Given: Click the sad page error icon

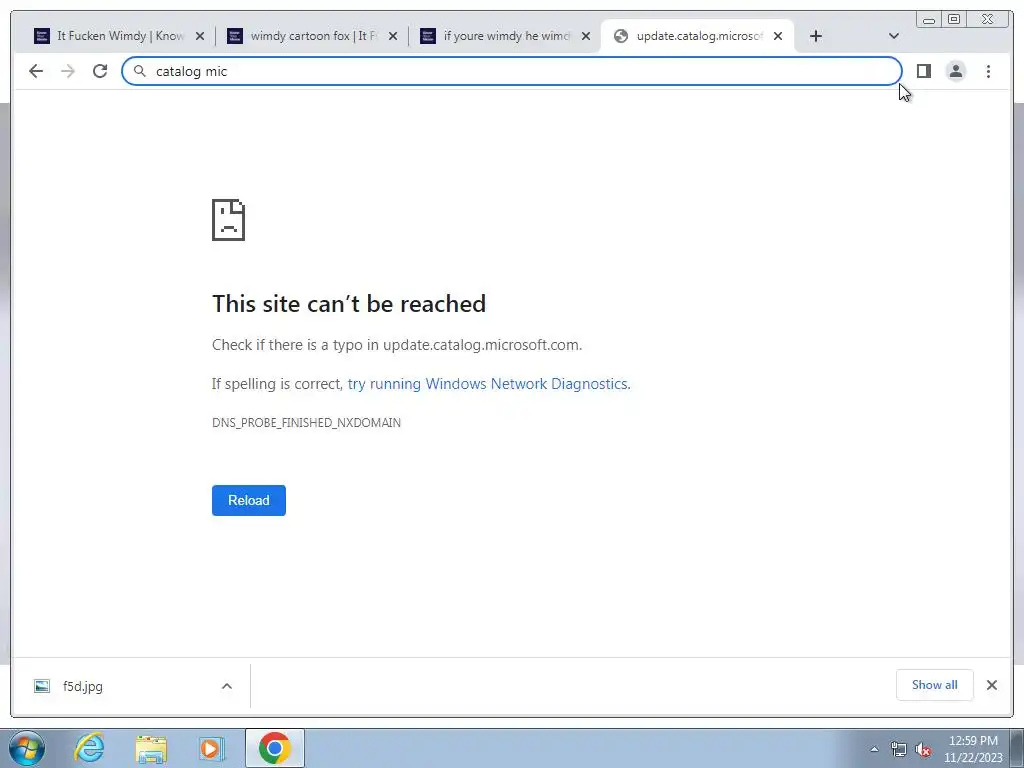Looking at the screenshot, I should click(229, 220).
